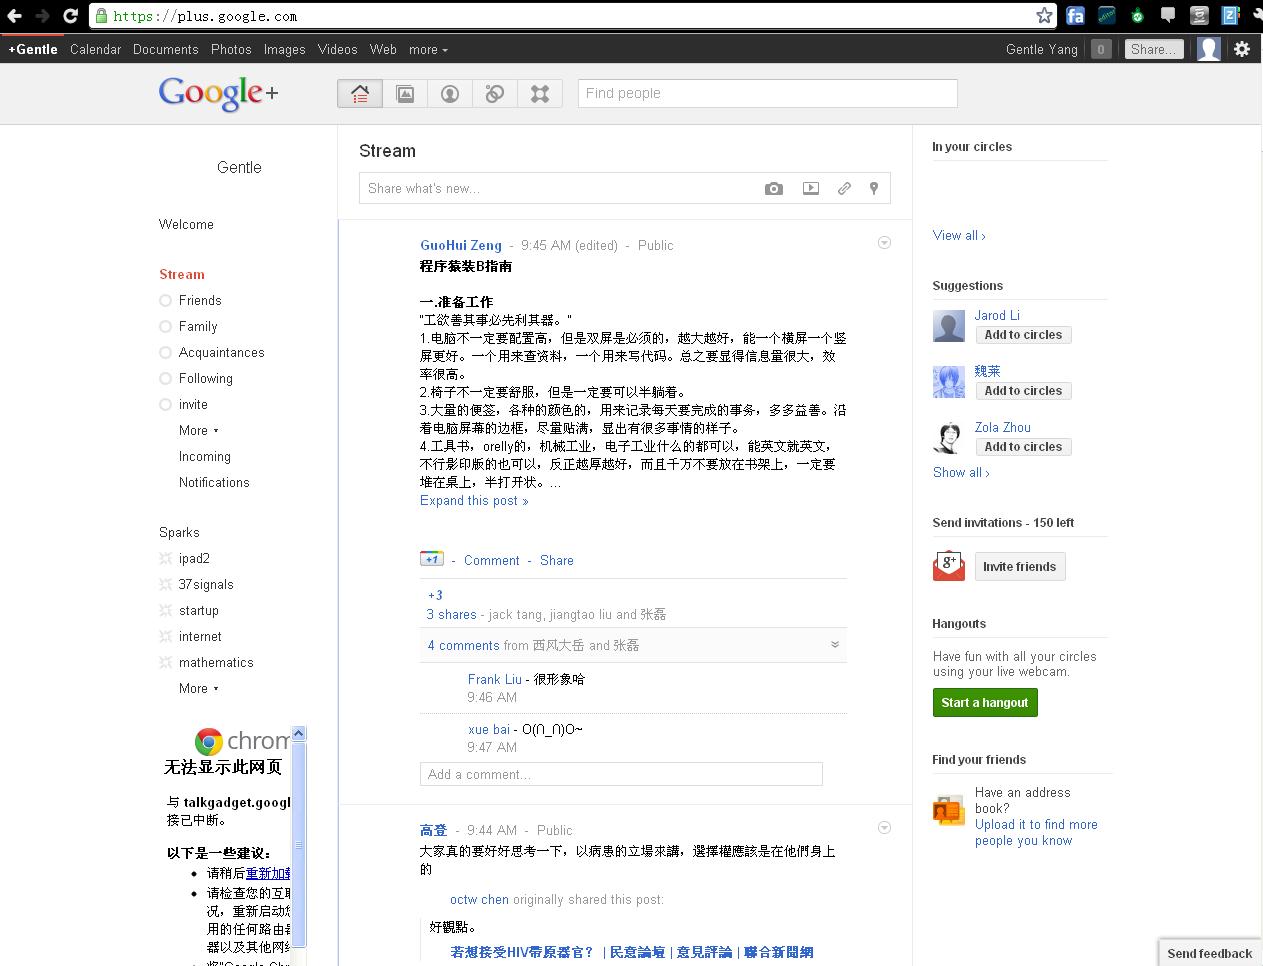
Task: Filter stream by Friends circle
Action: [x=200, y=300]
